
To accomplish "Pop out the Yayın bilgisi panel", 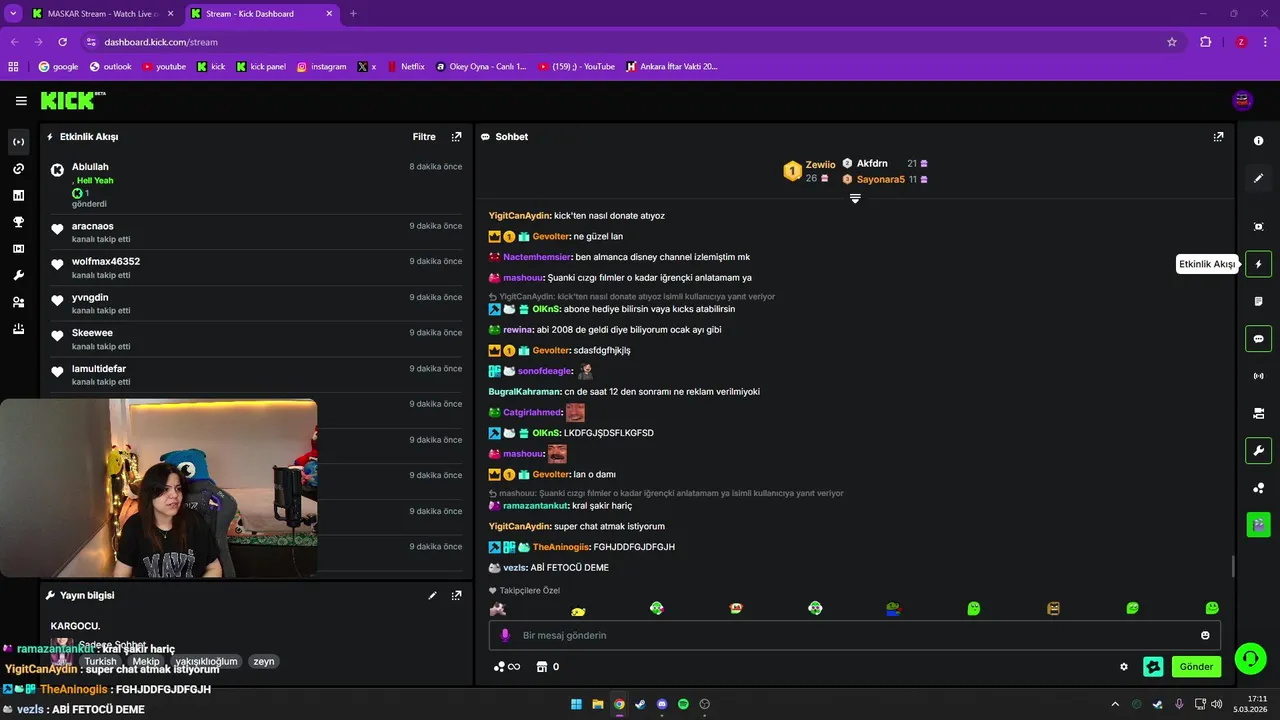I will coord(456,595).
